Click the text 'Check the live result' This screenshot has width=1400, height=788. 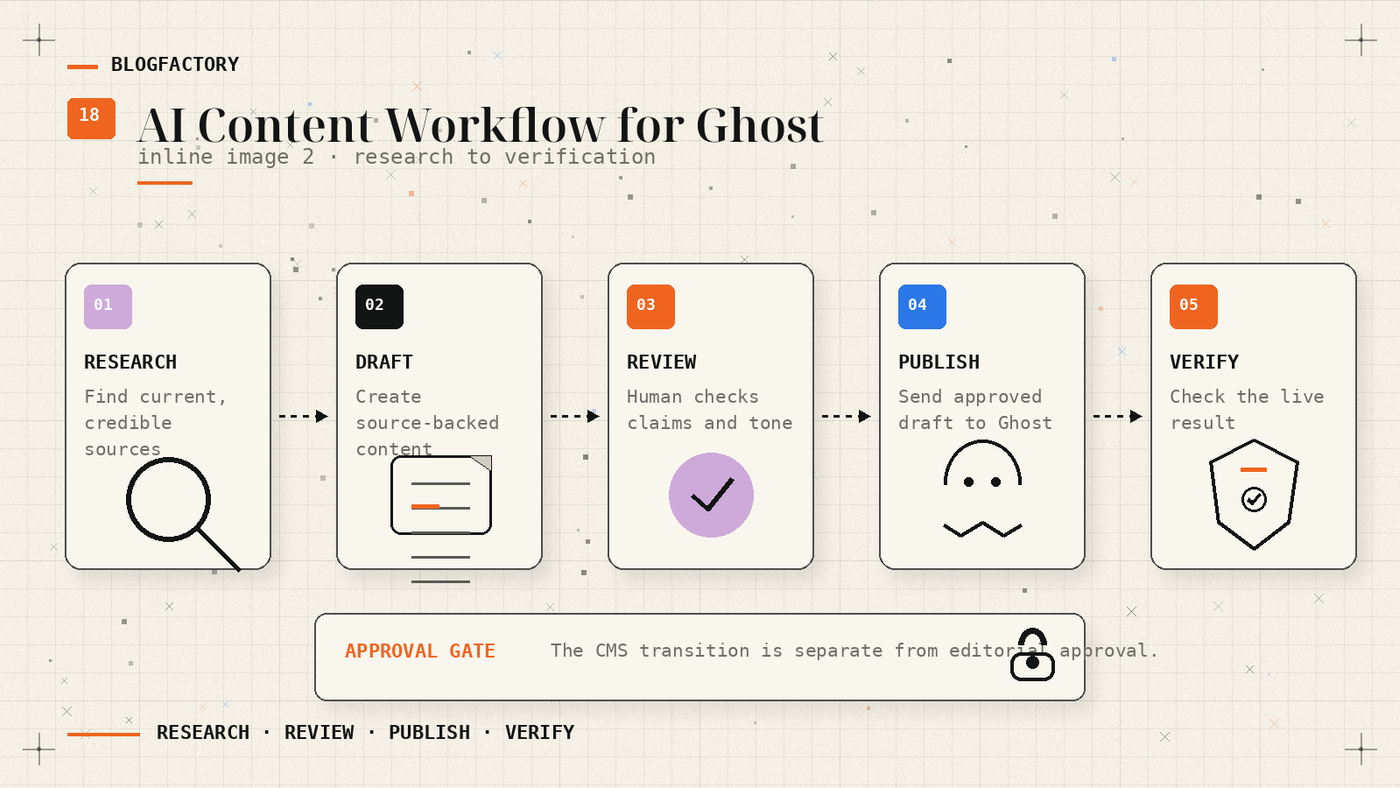click(1247, 410)
